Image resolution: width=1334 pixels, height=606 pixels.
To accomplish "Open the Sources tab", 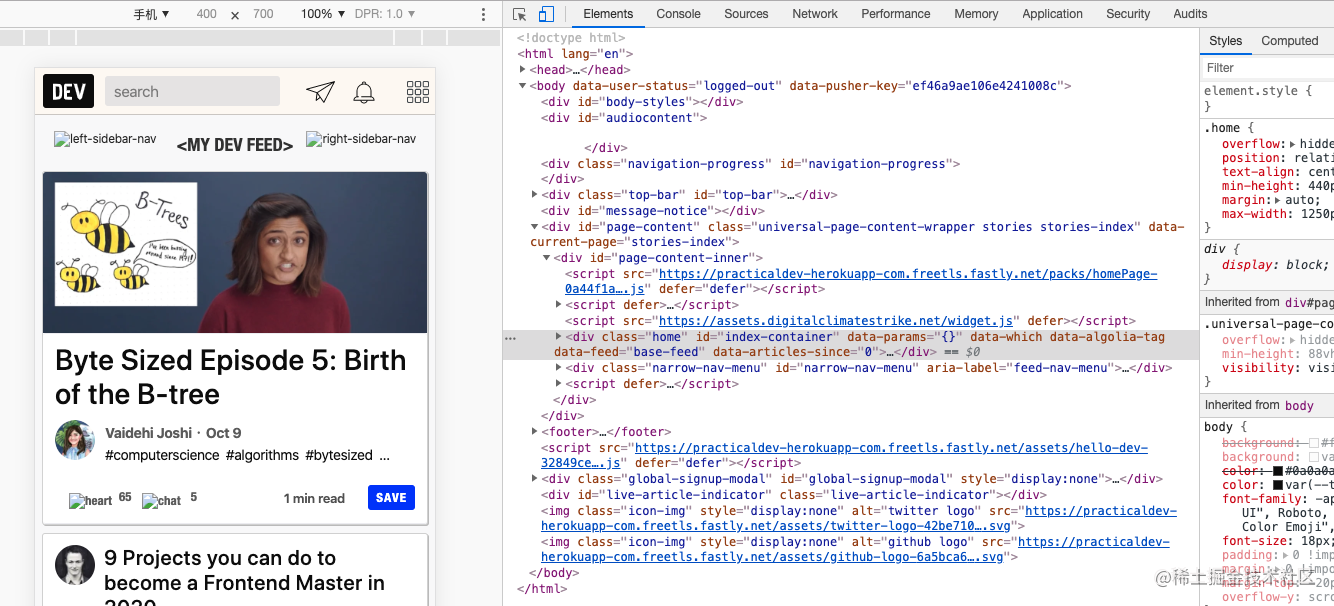I will pos(746,14).
